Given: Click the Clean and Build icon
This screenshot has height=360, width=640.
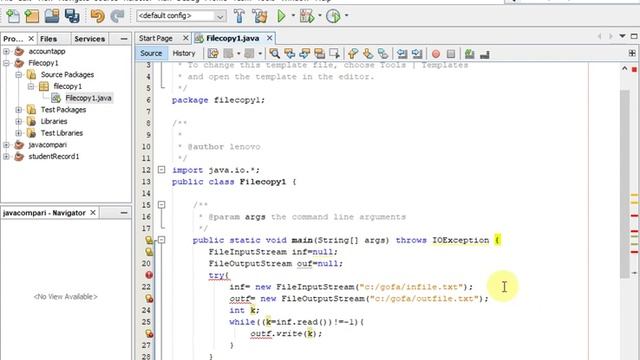Looking at the screenshot, I should tap(260, 16).
